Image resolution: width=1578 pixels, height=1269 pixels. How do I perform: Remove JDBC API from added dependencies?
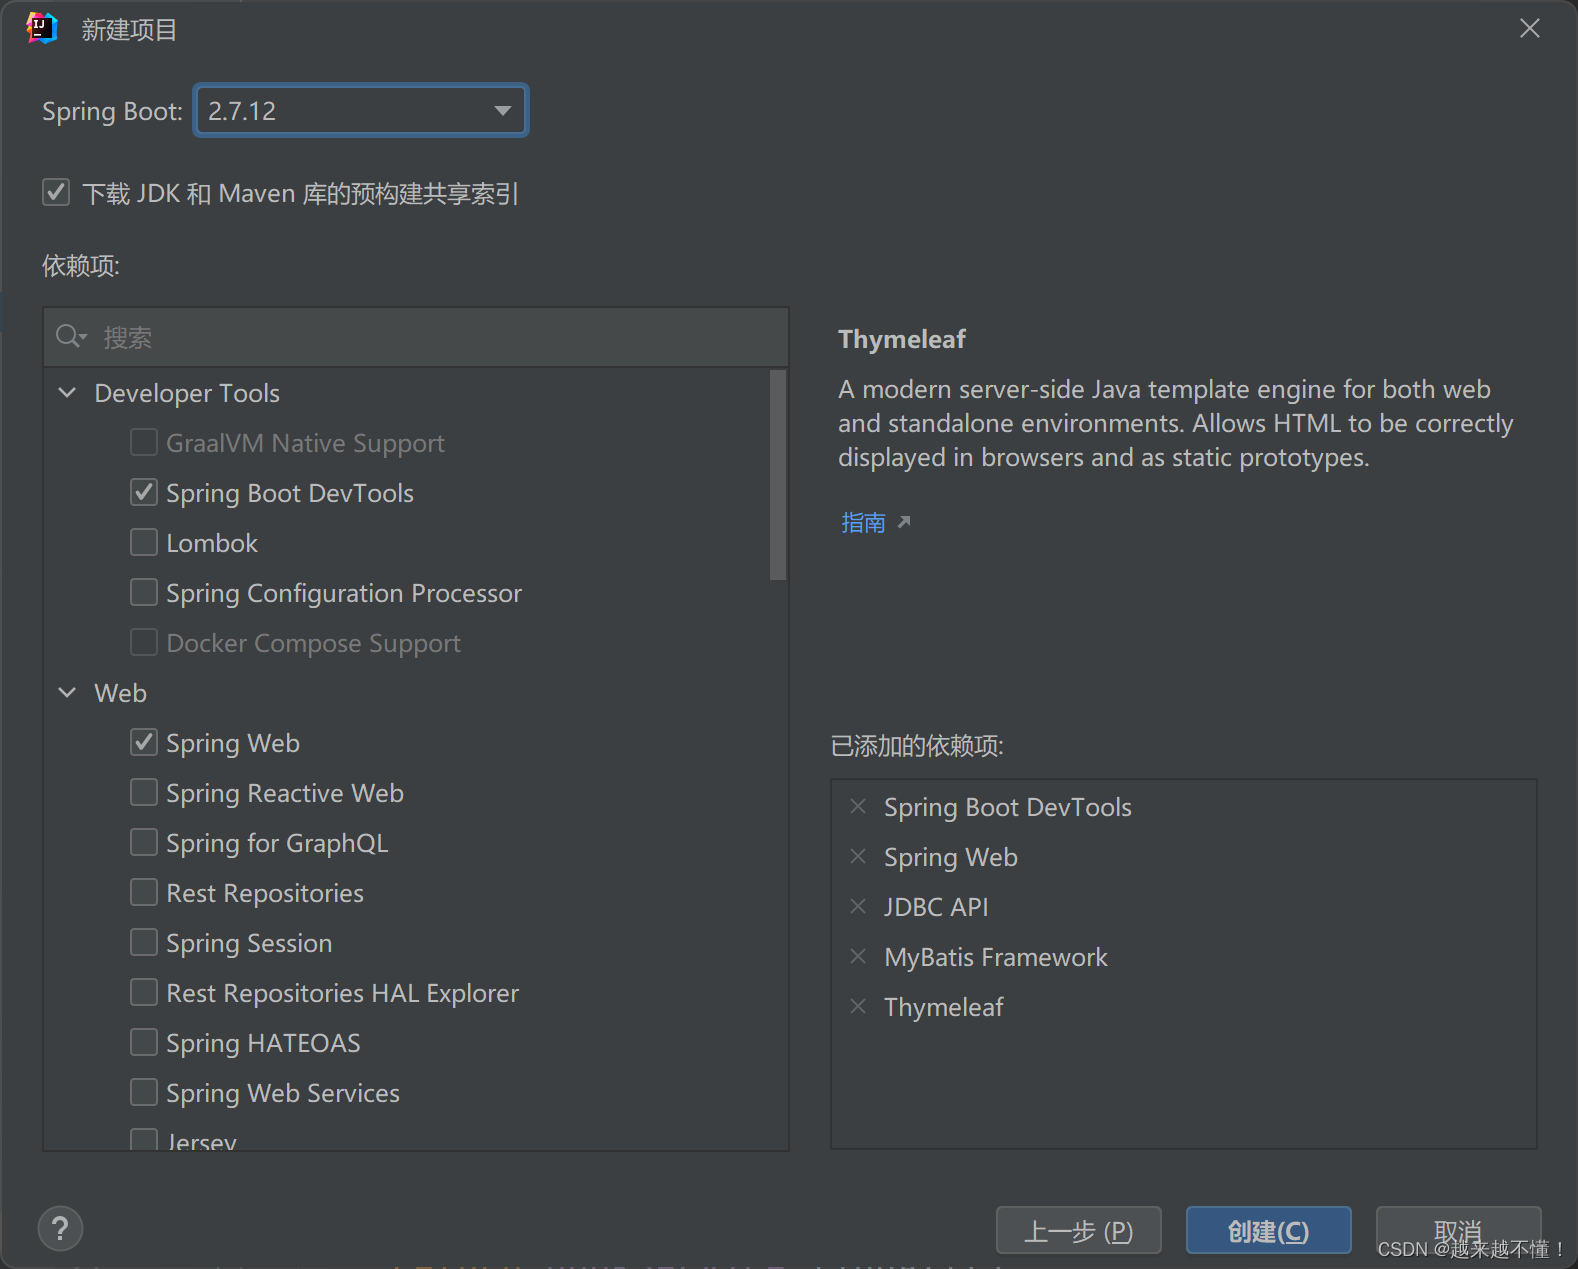858,906
